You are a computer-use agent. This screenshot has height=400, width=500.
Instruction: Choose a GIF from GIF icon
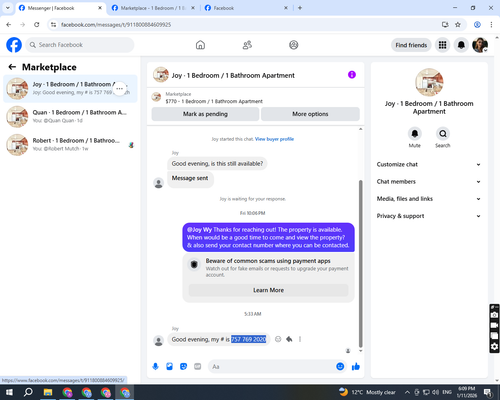198,367
